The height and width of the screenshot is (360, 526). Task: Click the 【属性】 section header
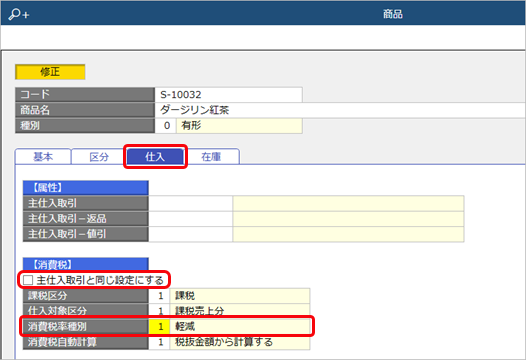[x=86, y=188]
